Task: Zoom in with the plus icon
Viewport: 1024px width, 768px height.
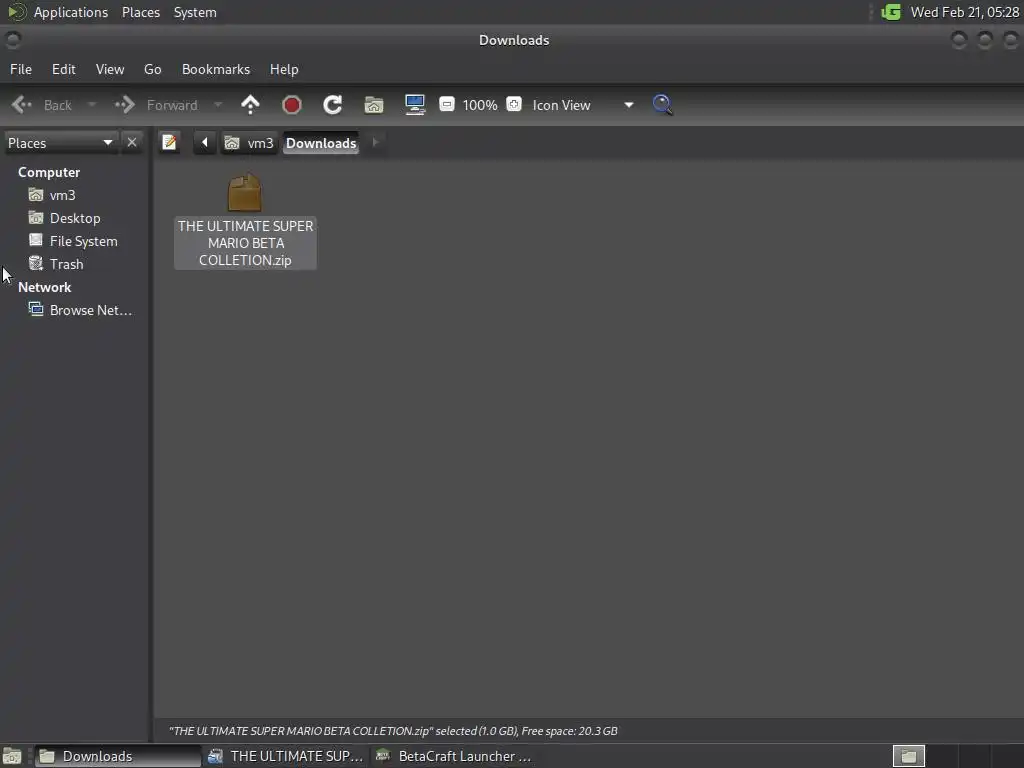Action: tap(514, 104)
